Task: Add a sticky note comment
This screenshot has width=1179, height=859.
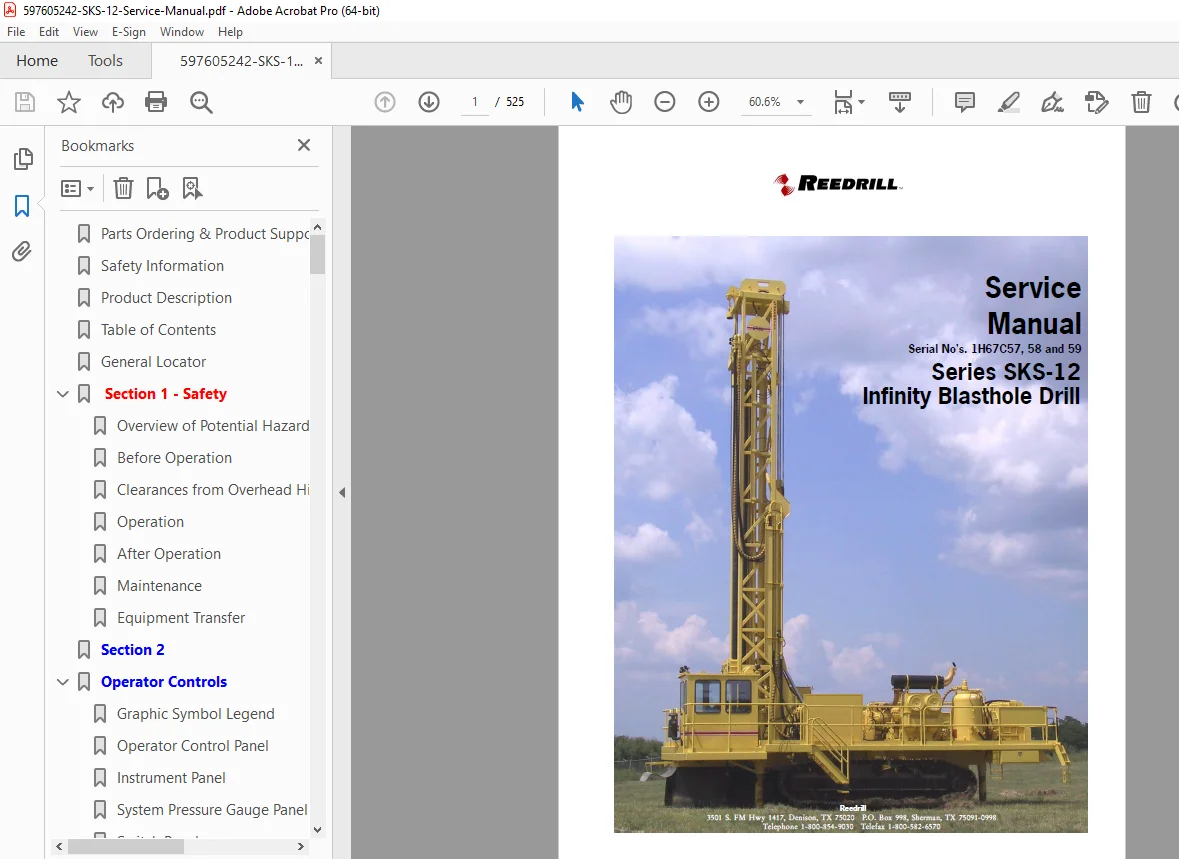Action: tap(965, 102)
